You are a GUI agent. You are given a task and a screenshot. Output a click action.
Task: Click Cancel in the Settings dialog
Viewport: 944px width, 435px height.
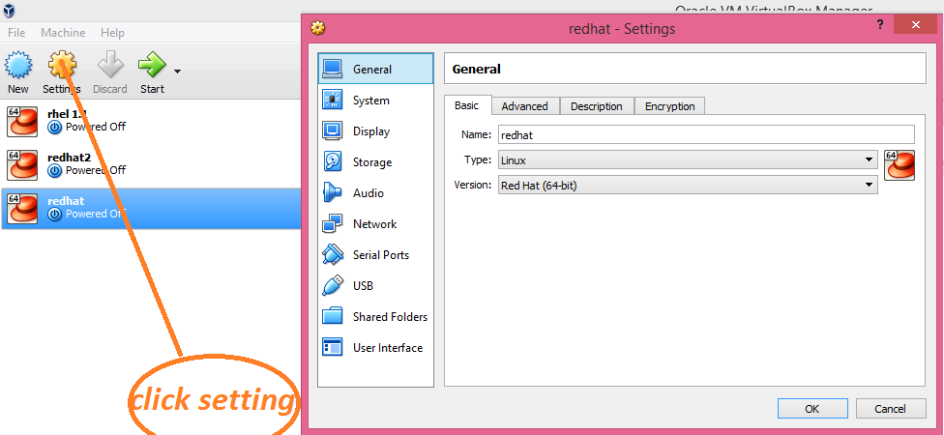point(890,409)
